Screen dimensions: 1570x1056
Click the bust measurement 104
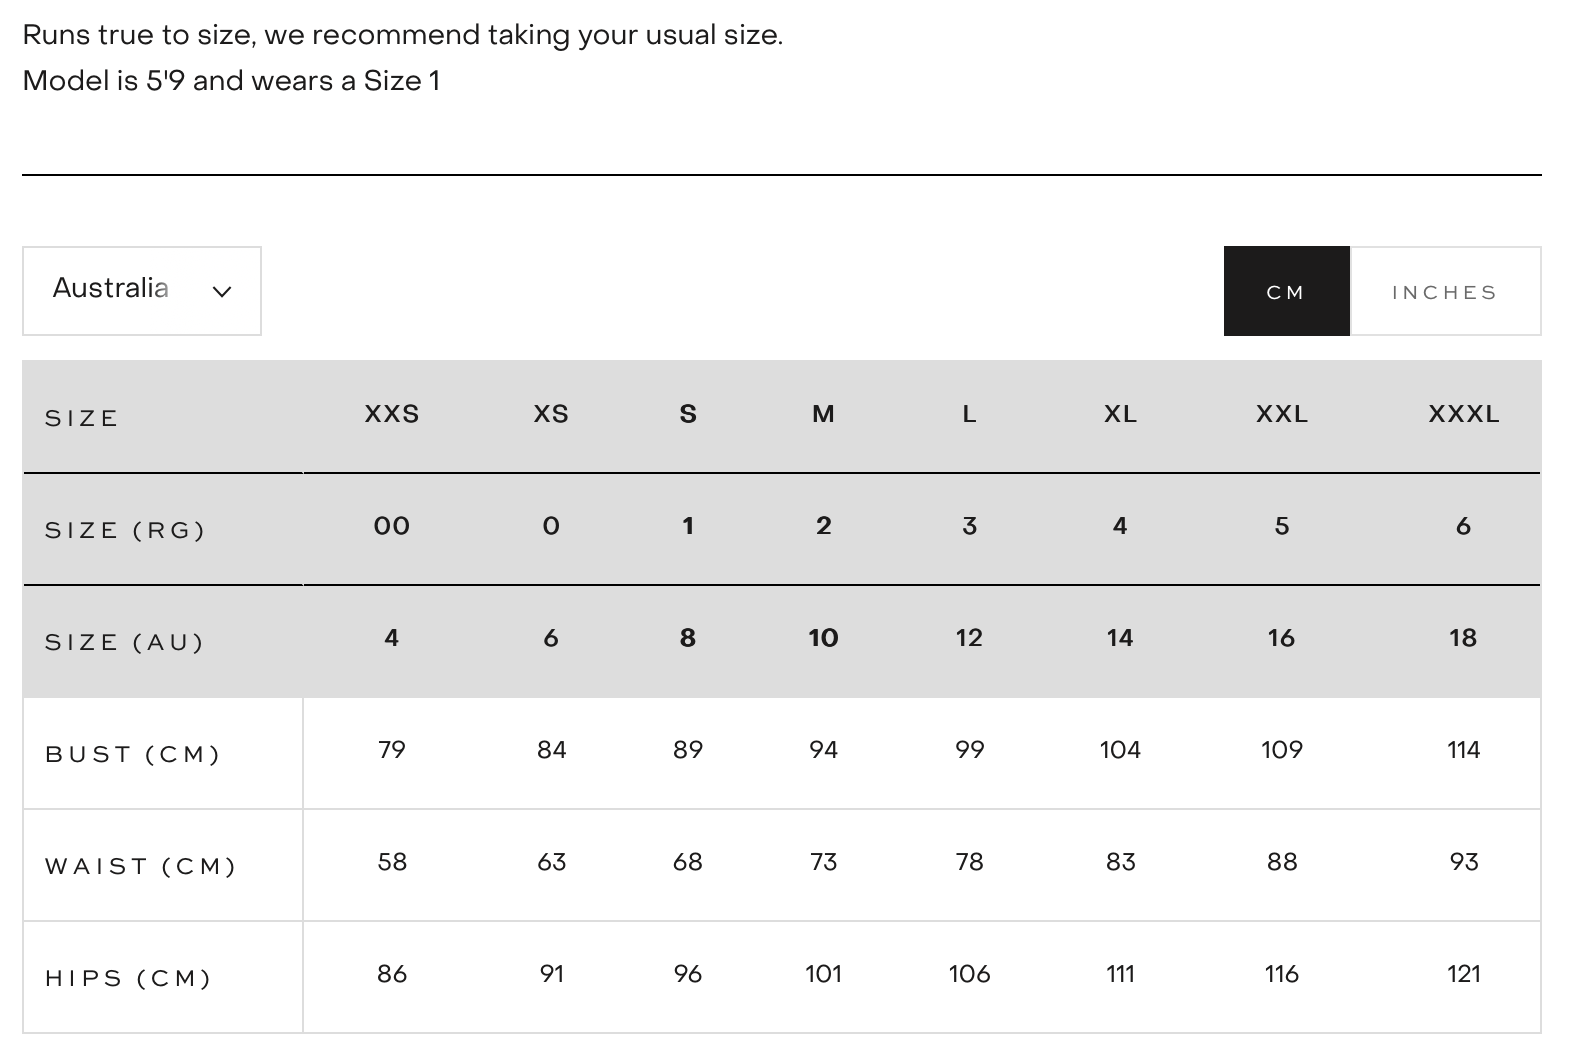tap(1120, 750)
